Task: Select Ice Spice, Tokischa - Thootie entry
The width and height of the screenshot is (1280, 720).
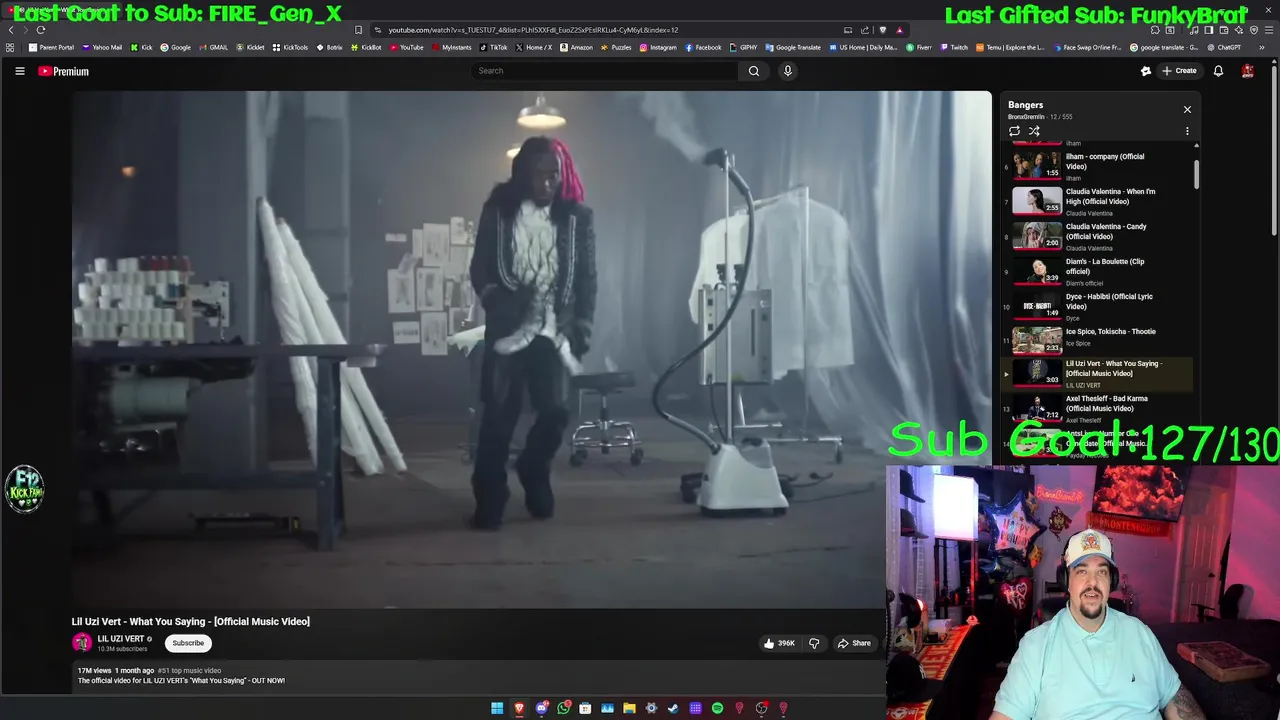Action: click(x=1098, y=339)
